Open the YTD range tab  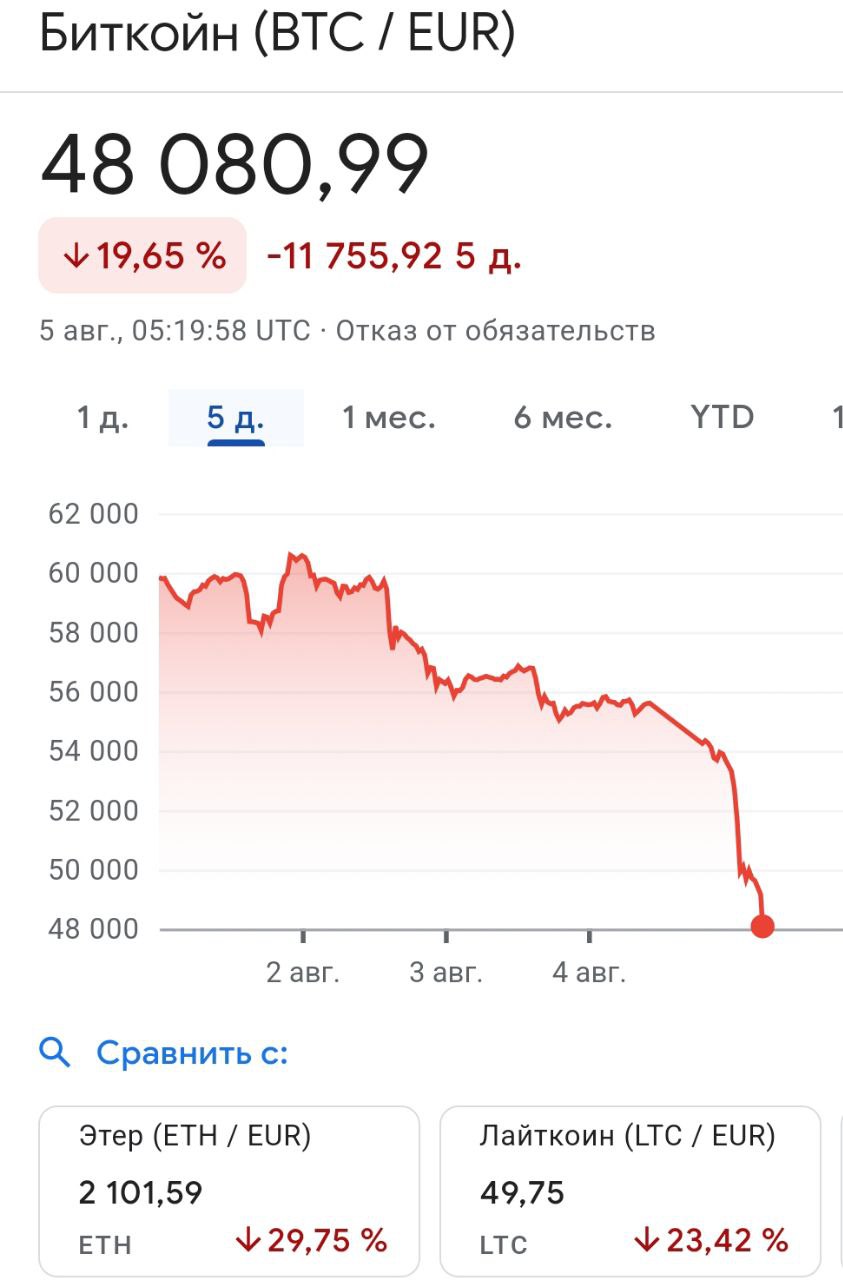pos(722,417)
